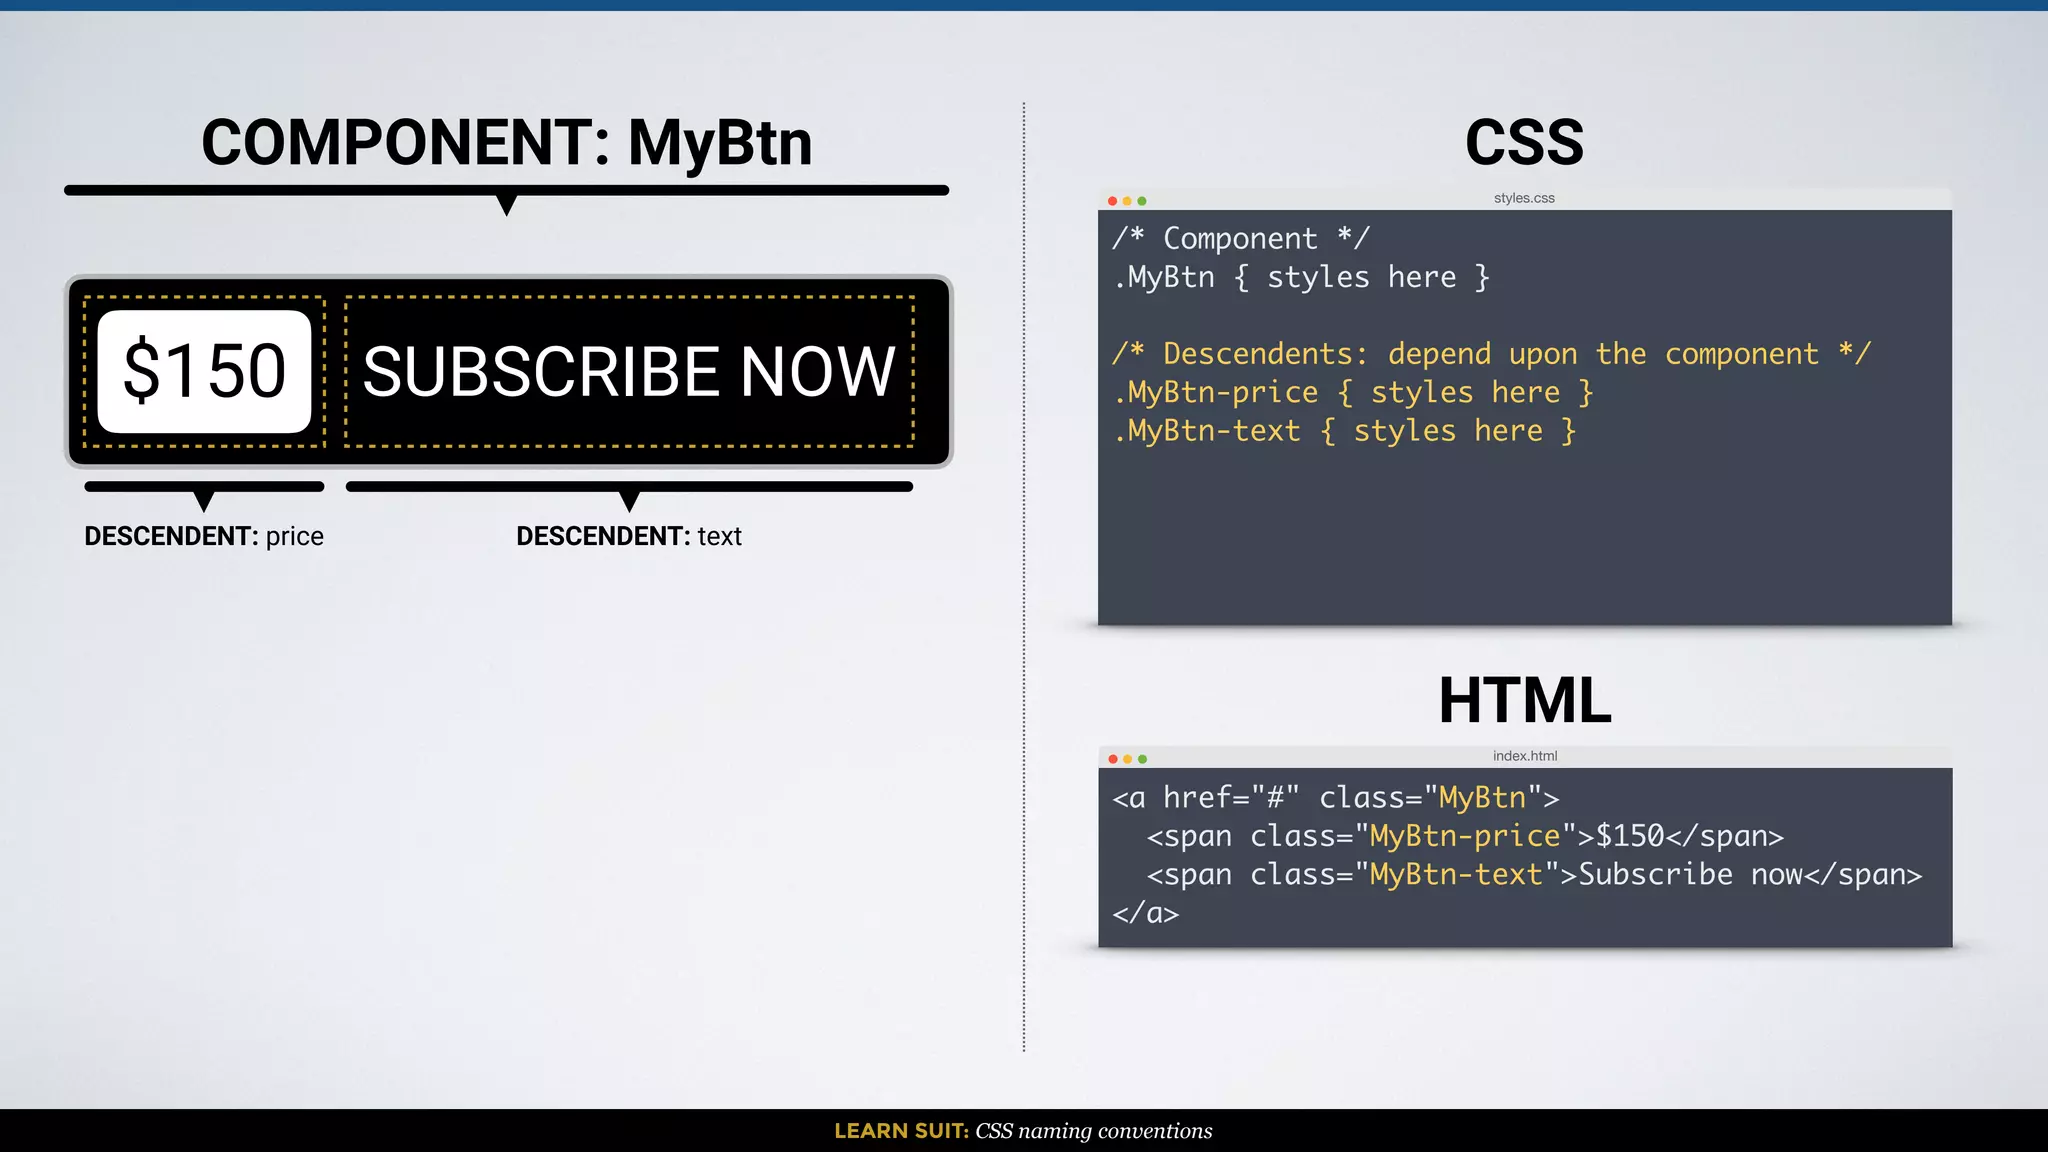
Task: Click the yellow minimize dot on styles.css window
Action: pos(1127,201)
